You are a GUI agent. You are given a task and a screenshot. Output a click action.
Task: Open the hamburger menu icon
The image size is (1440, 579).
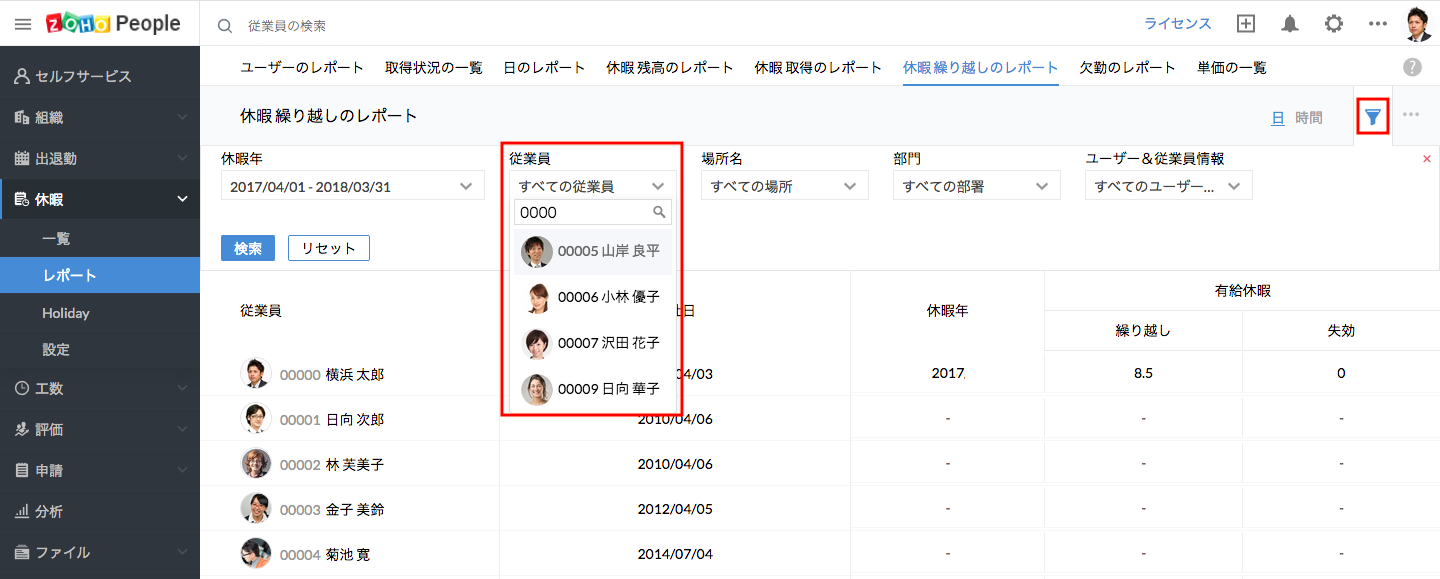click(23, 24)
